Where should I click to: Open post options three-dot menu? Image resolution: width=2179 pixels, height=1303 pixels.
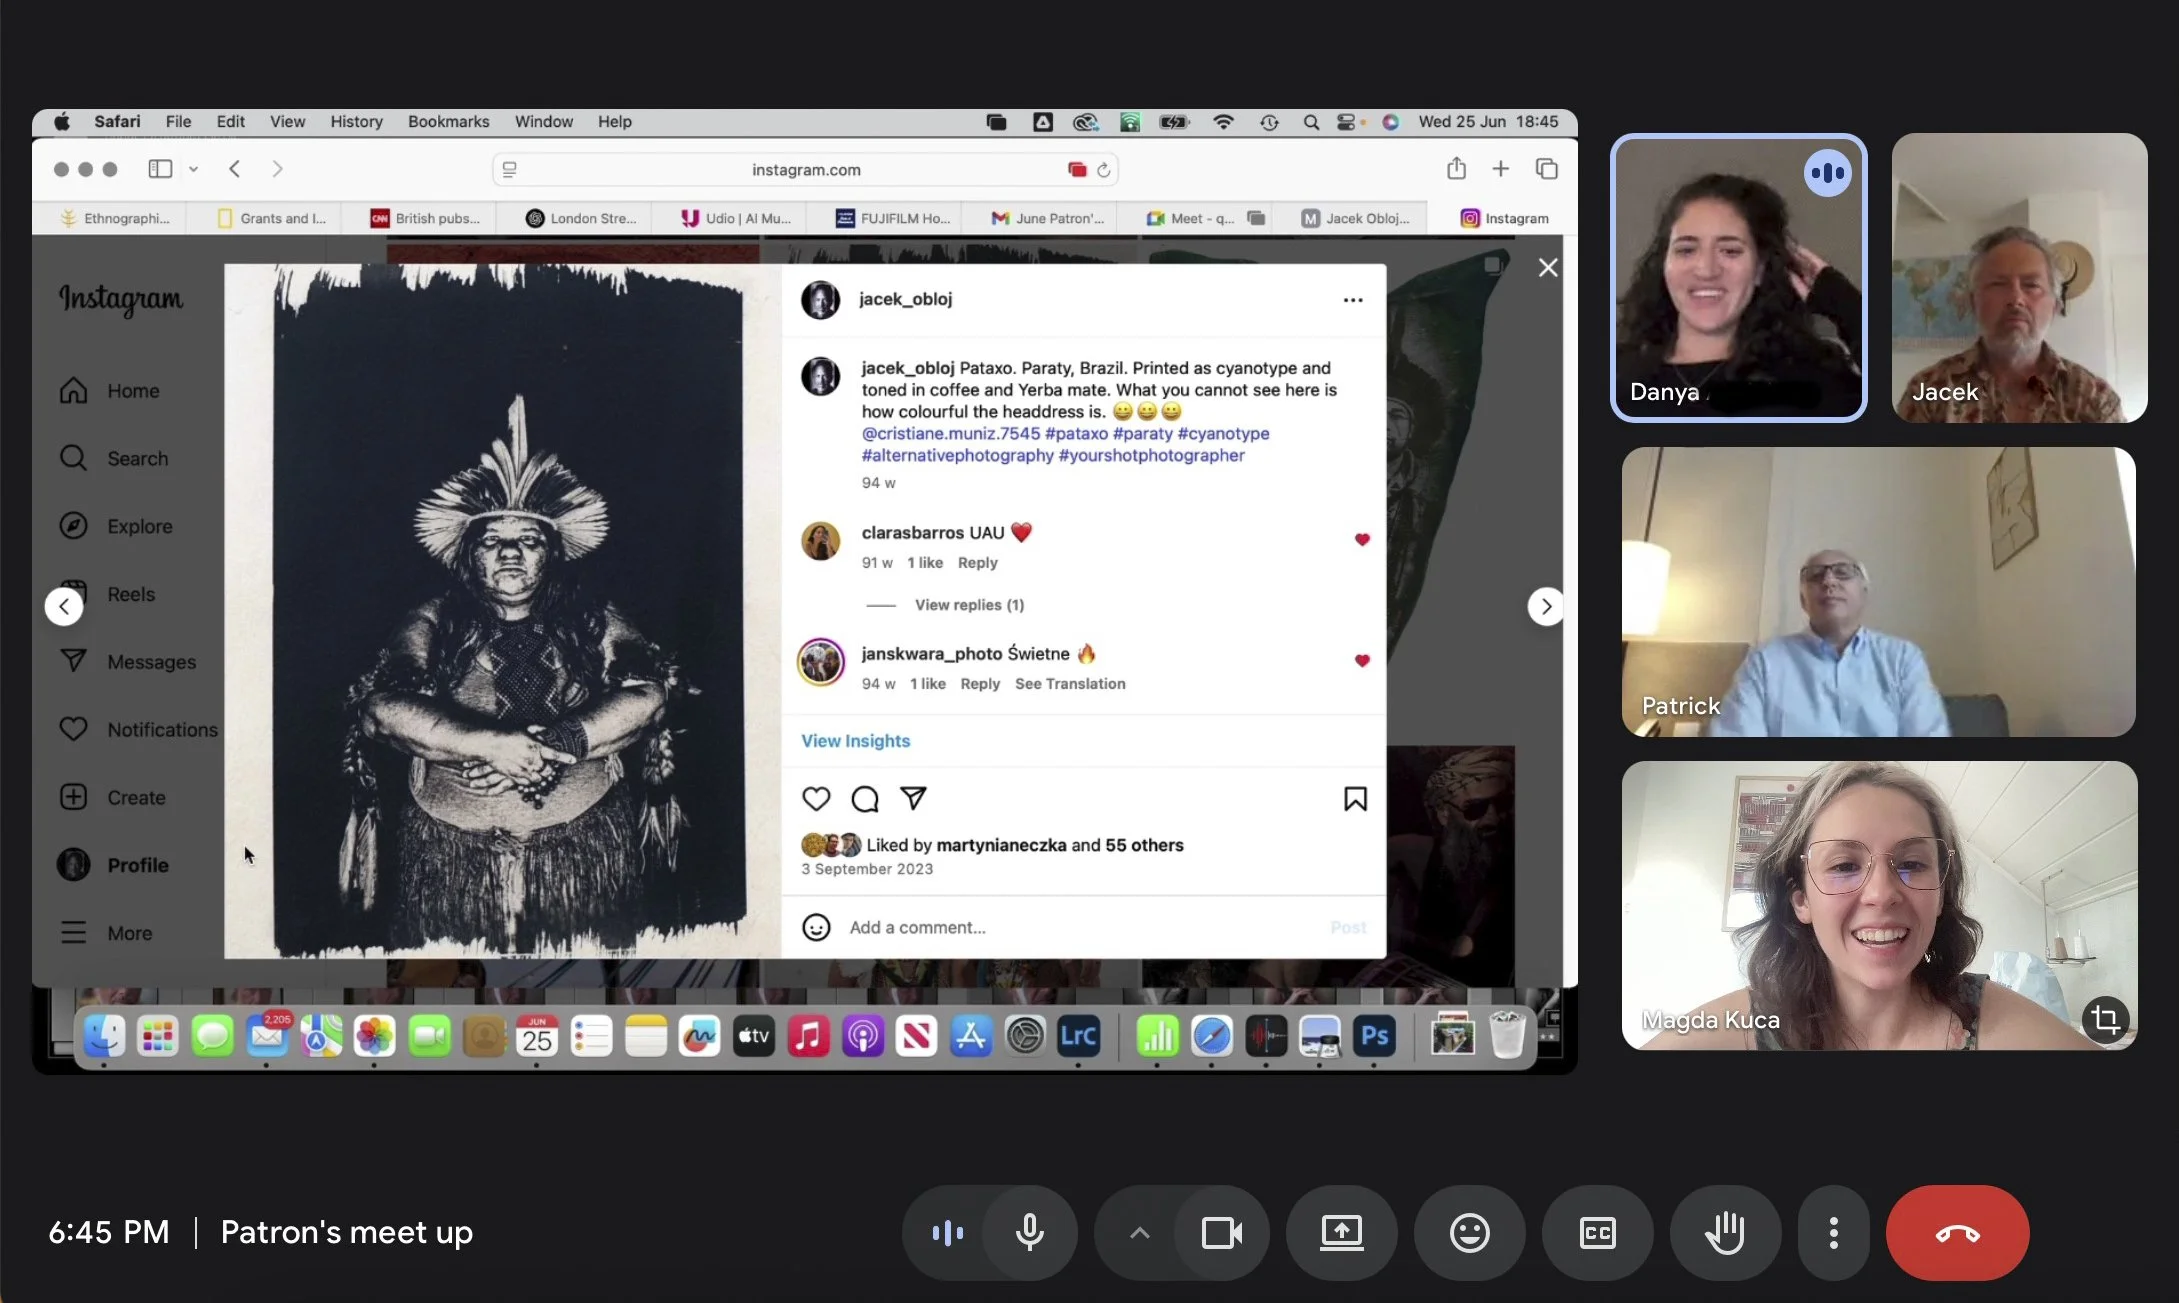[1352, 300]
